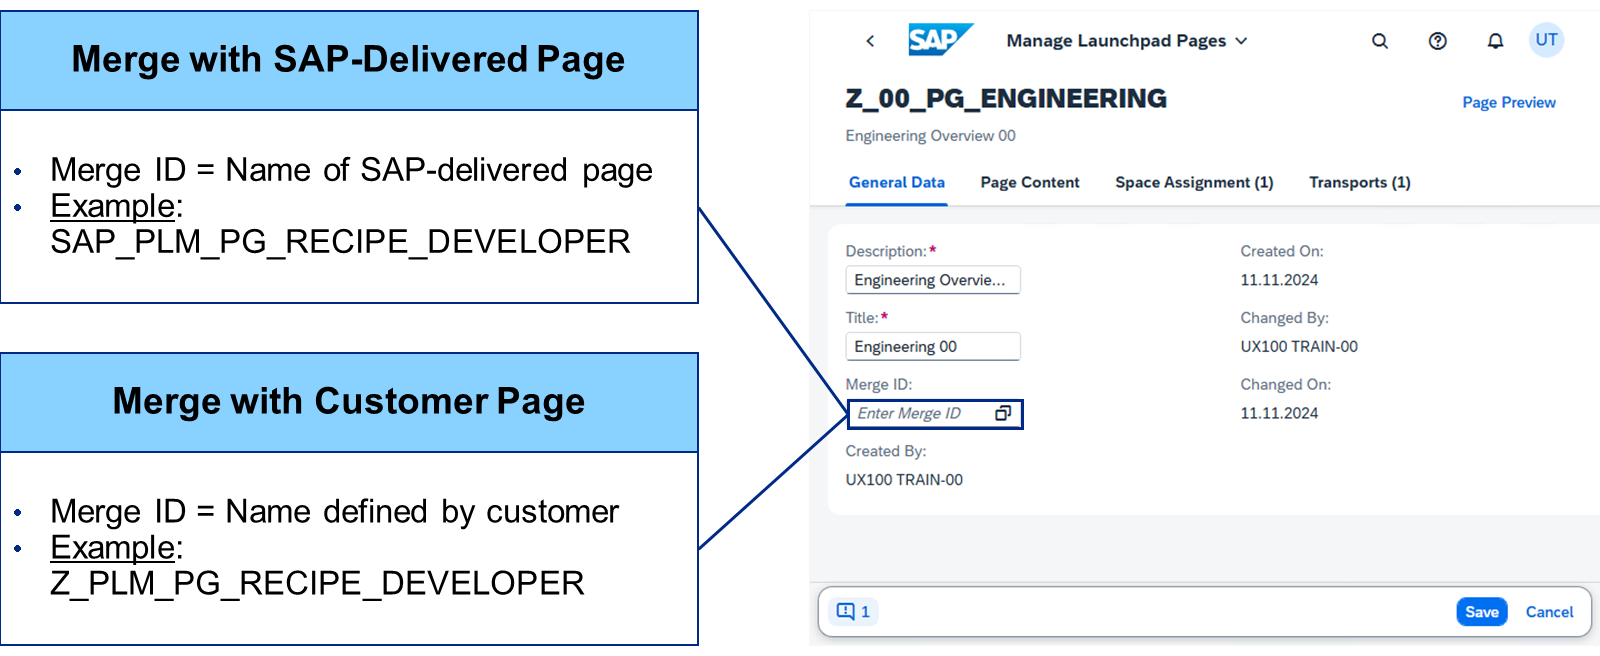
Task: Click the text Z_PLM_PG_RECIPE_DEVELOPER
Action: click(x=317, y=584)
